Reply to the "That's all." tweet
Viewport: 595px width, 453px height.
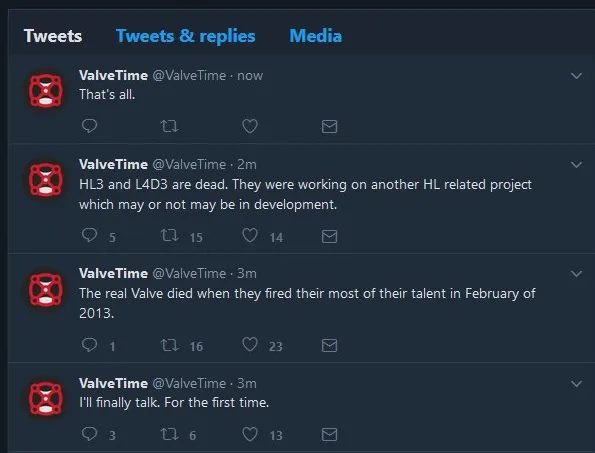(90, 126)
